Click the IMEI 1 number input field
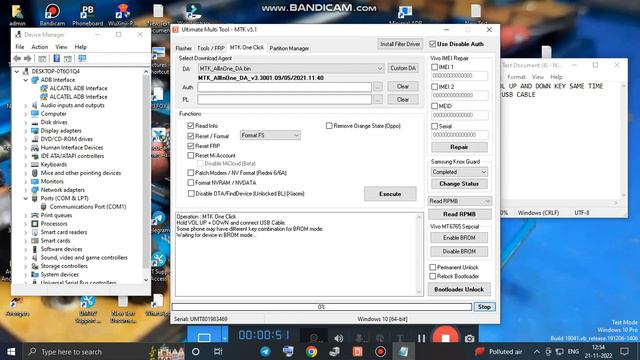The height and width of the screenshot is (360, 640). [x=459, y=76]
